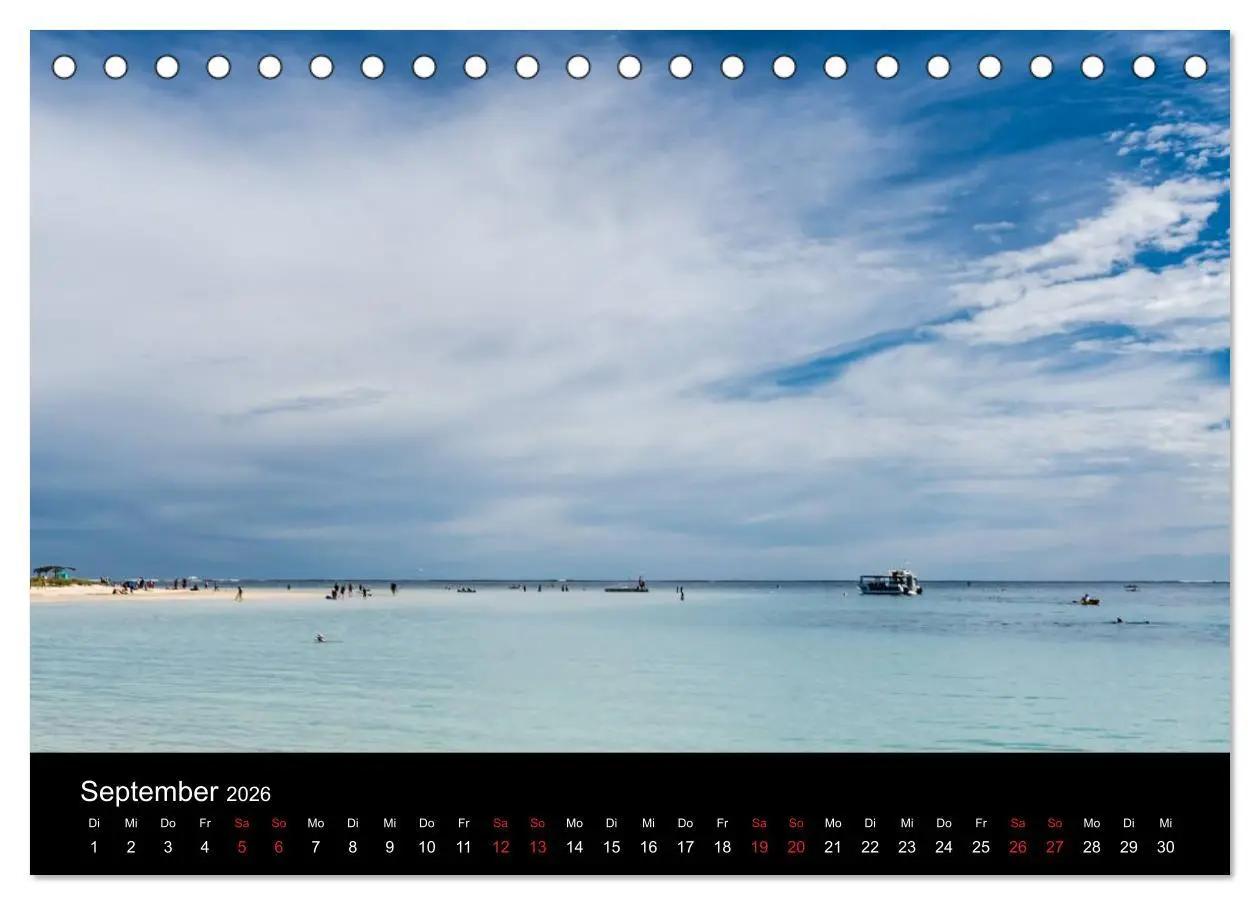Select the red Sunday date 6
1260x905 pixels.
point(279,847)
